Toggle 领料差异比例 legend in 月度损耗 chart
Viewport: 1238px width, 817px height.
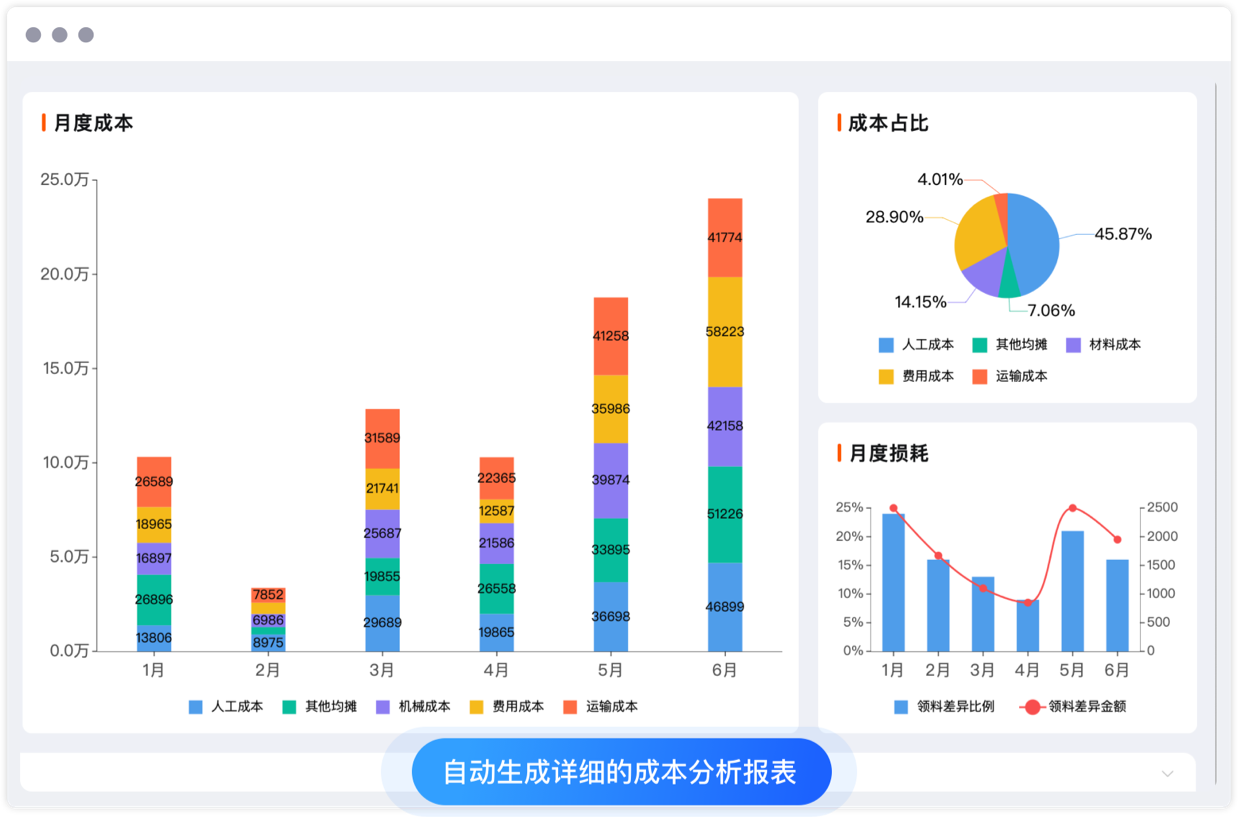901,707
